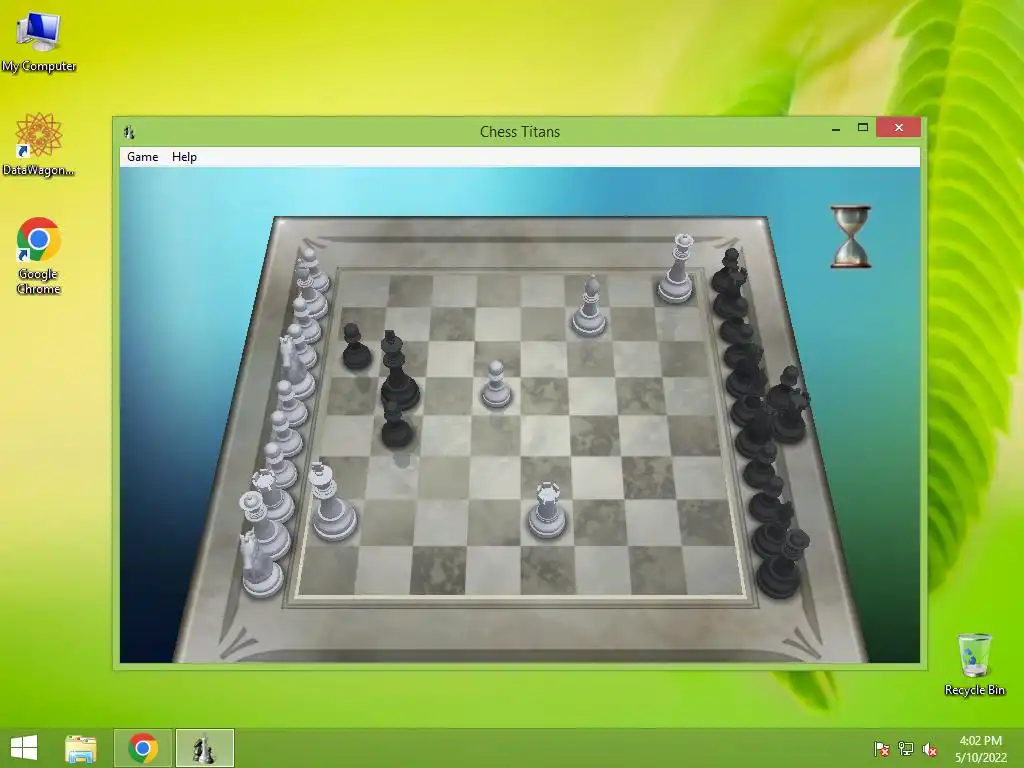1024x768 pixels.
Task: Maximize the Chess Titans window
Action: click(863, 128)
